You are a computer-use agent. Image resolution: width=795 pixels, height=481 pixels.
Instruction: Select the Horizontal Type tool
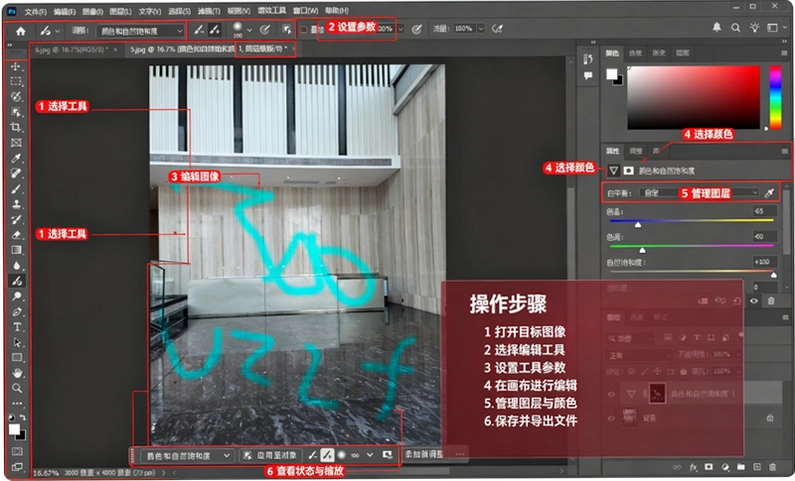pyautogui.click(x=16, y=327)
